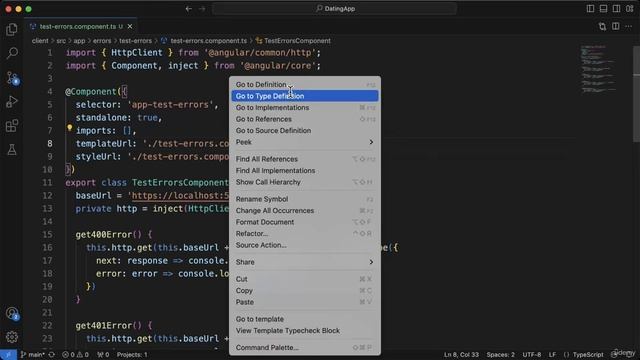This screenshot has height=360, width=640.
Task: Choose Rename Symbol
Action: tap(305, 199)
